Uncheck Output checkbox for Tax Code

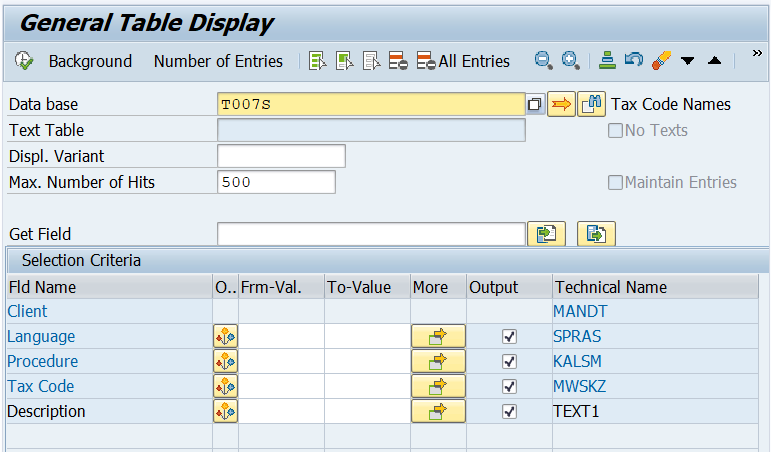(x=509, y=387)
